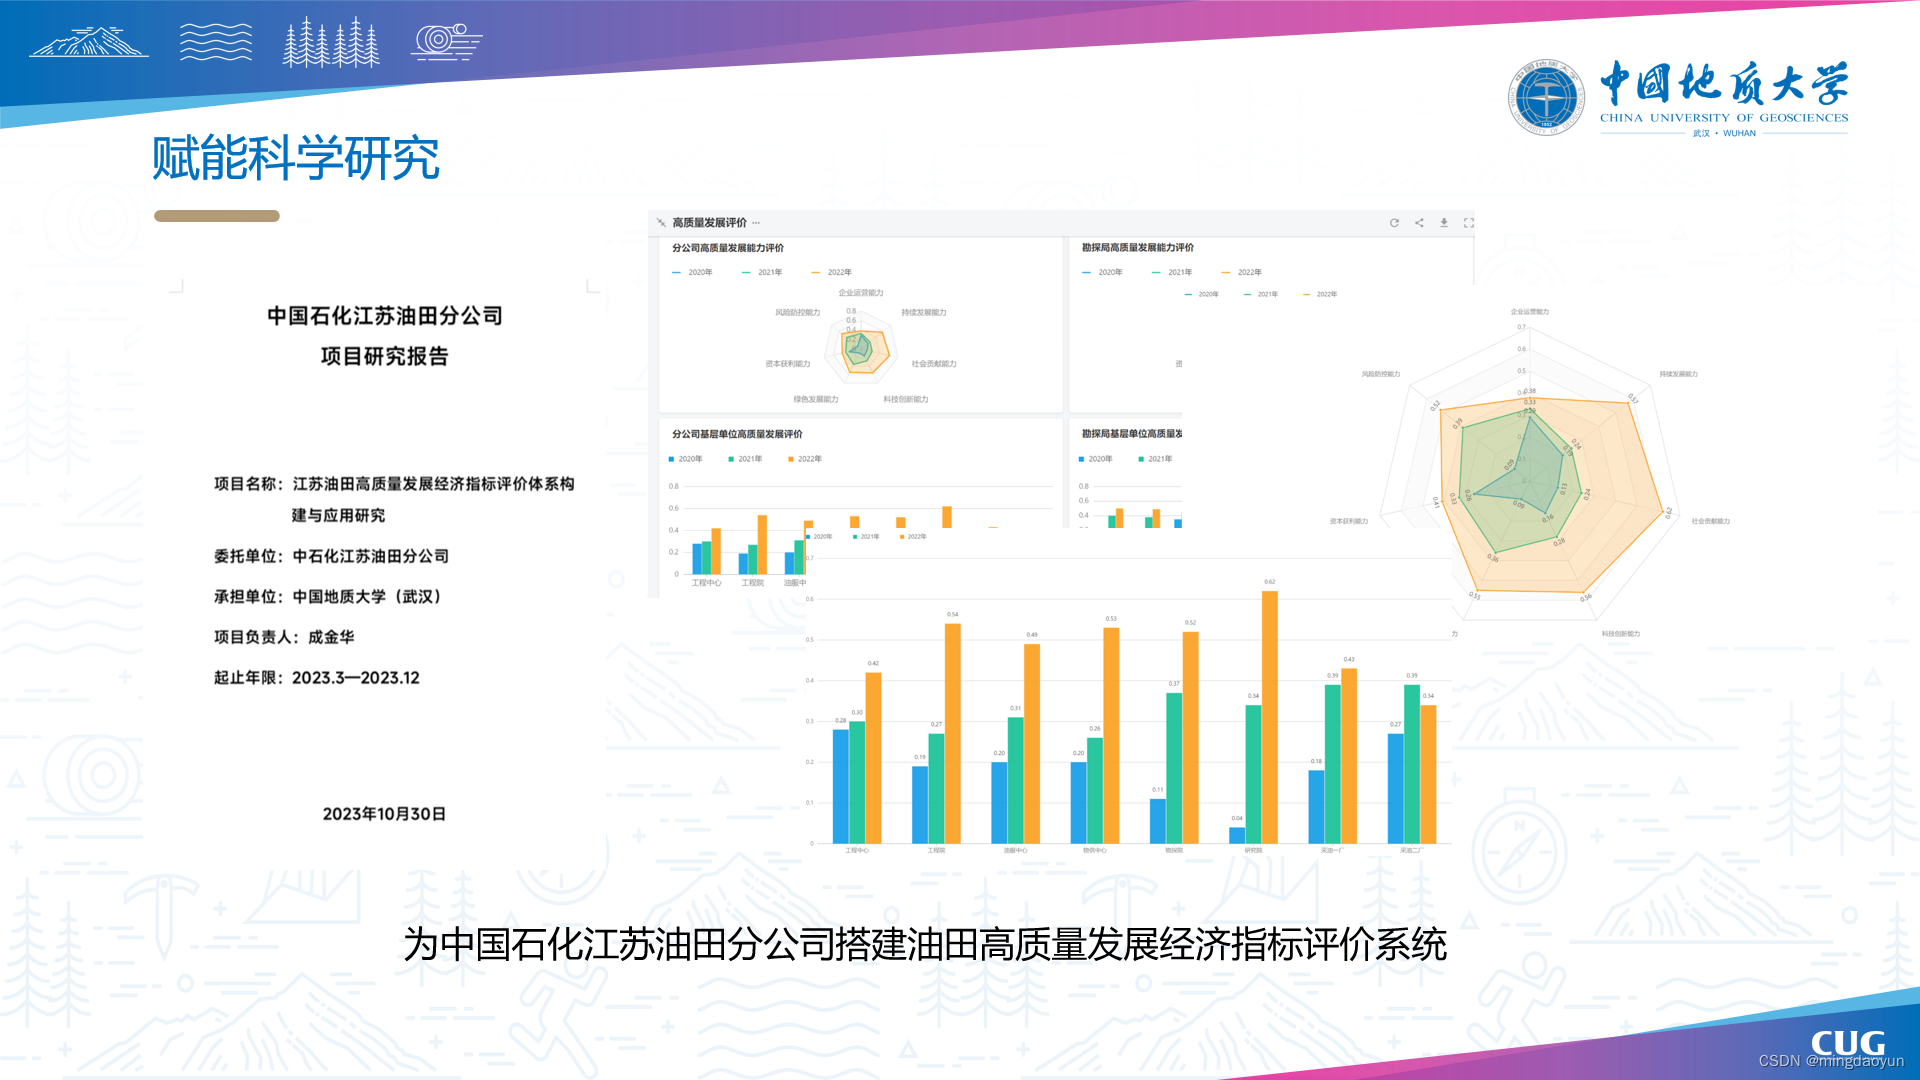
Task: Click the 承担单位：中国地质大学（武汉） line
Action: 328,597
